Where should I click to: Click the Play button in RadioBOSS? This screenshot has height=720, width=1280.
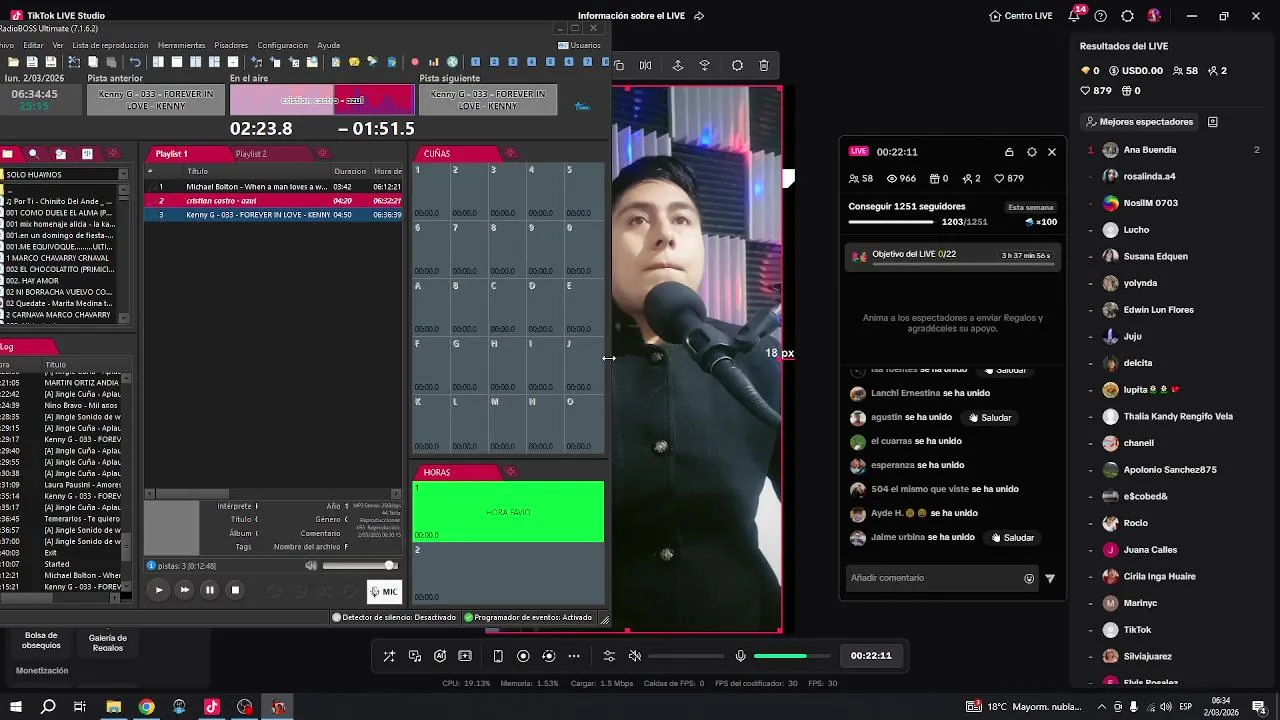158,590
